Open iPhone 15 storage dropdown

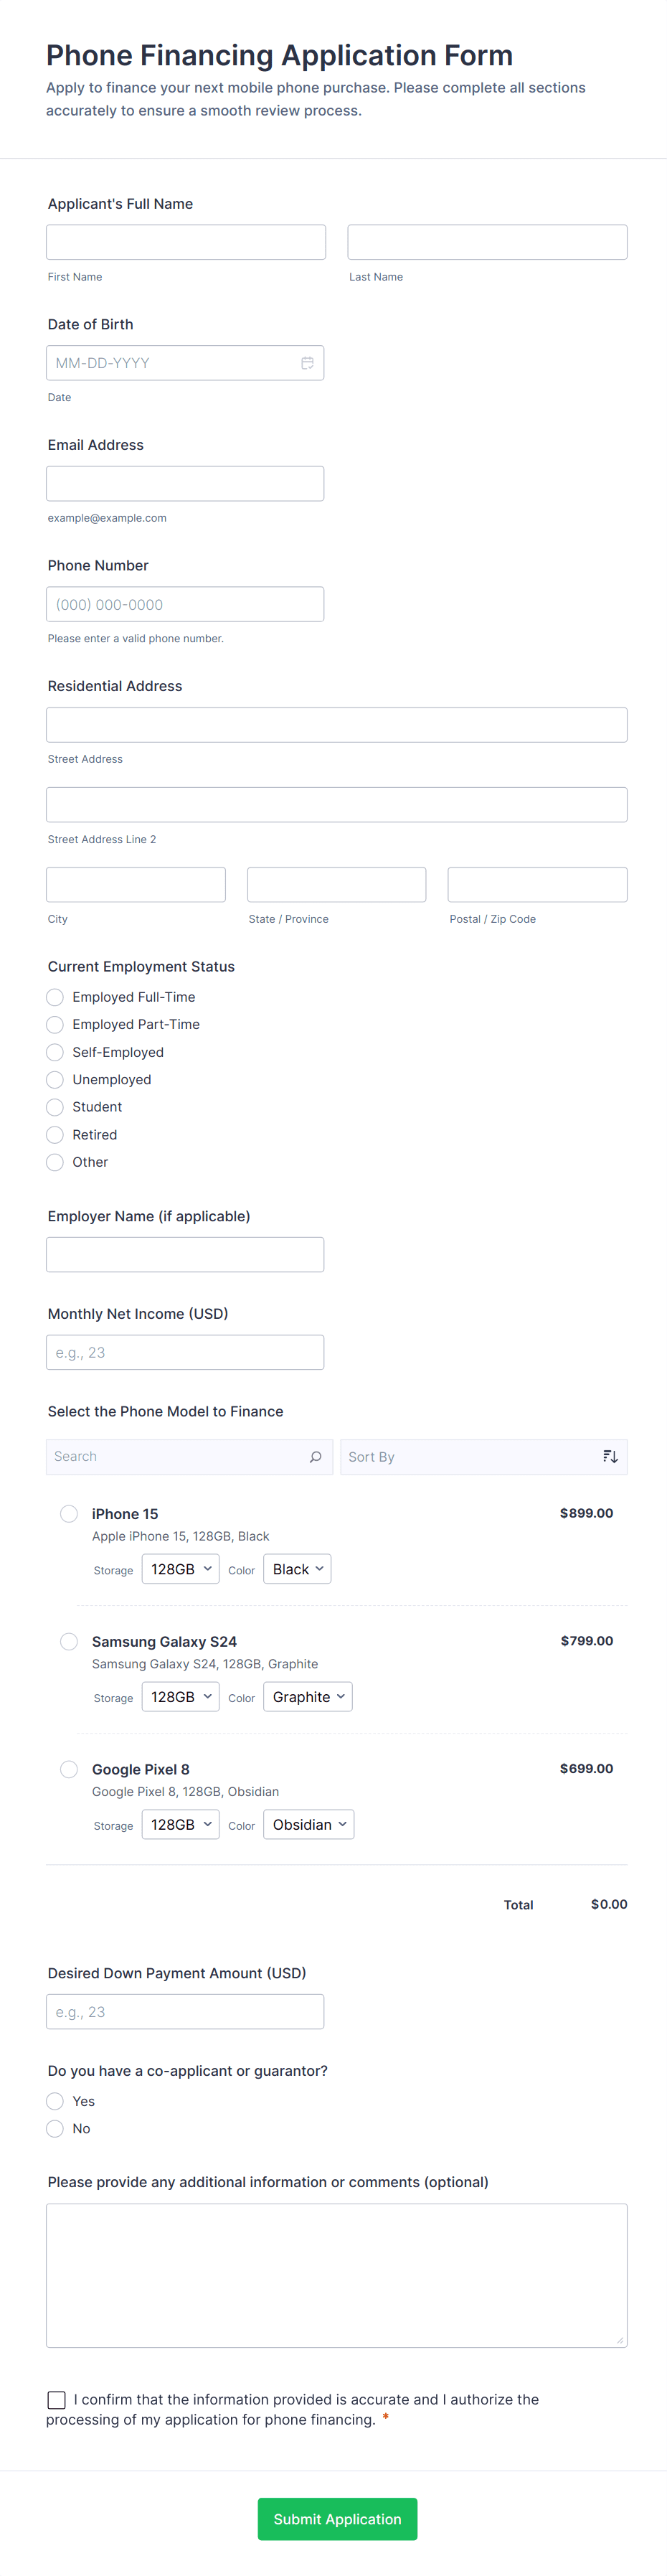180,1569
